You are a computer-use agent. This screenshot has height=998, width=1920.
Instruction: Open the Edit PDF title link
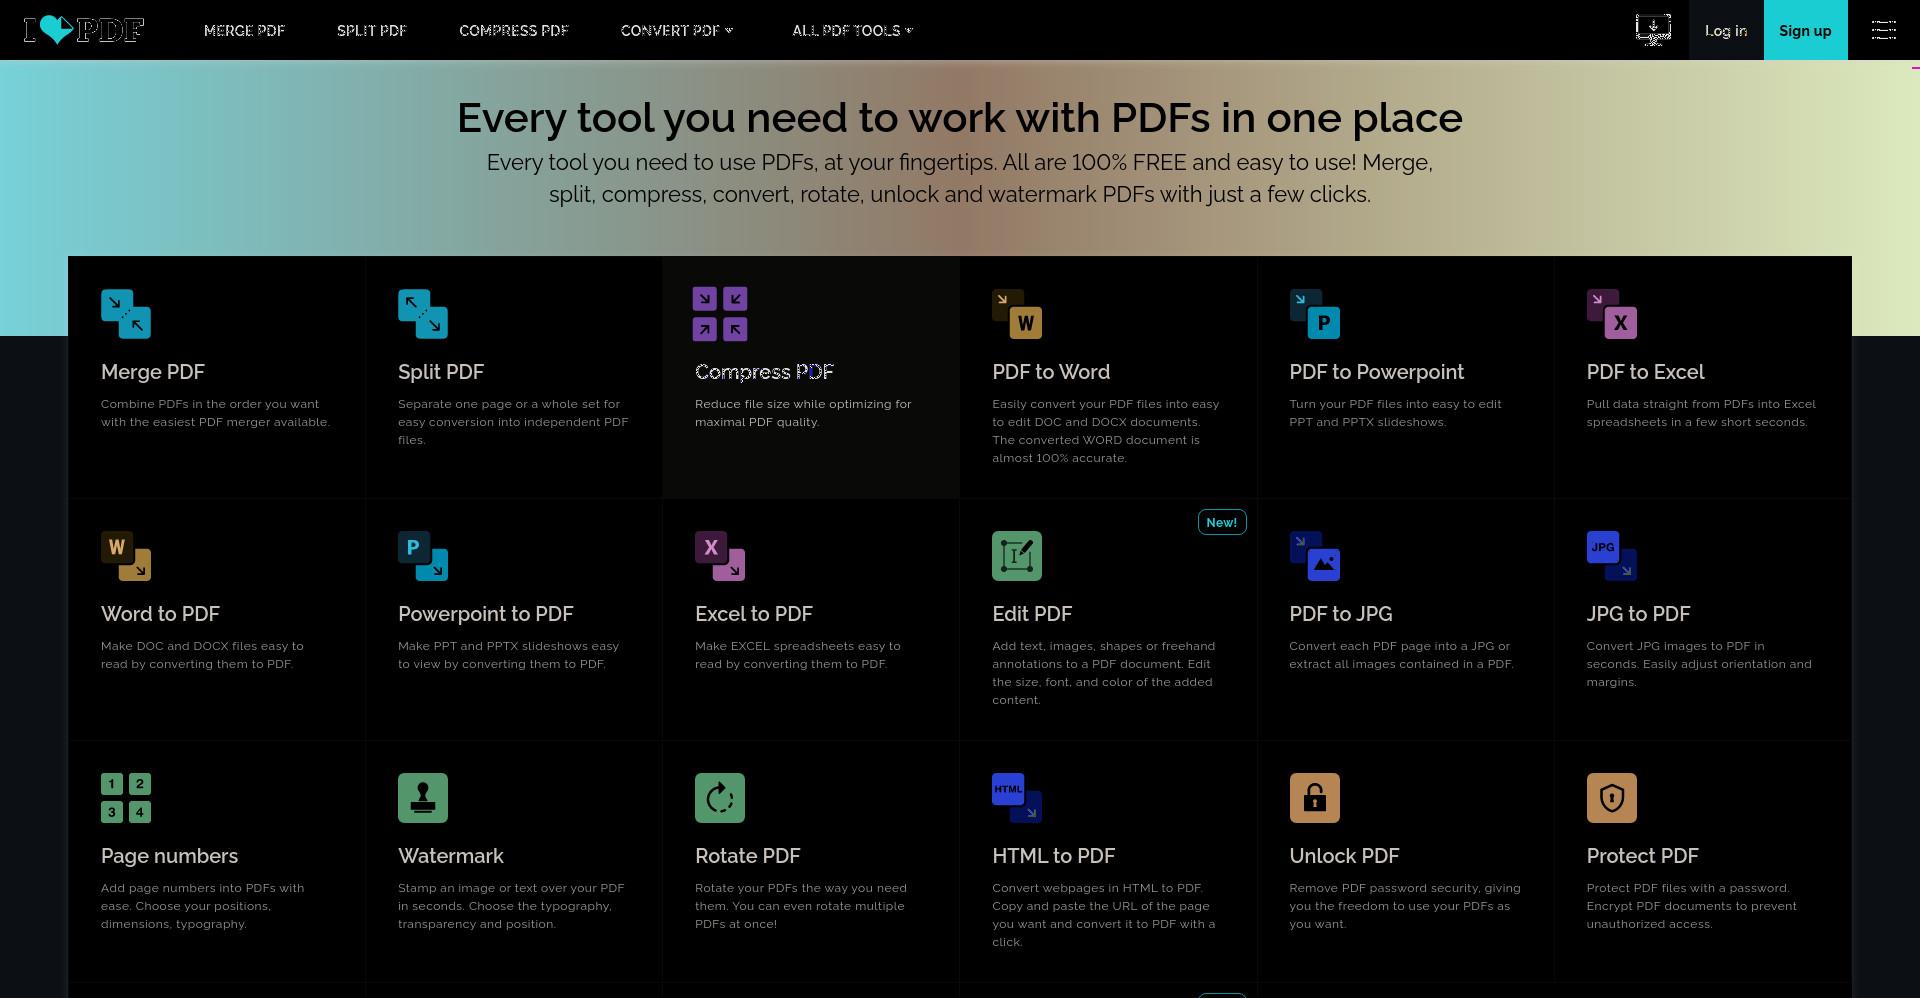(x=1032, y=614)
